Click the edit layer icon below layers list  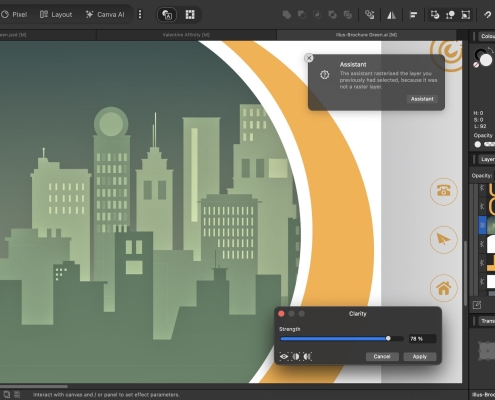tap(477, 305)
